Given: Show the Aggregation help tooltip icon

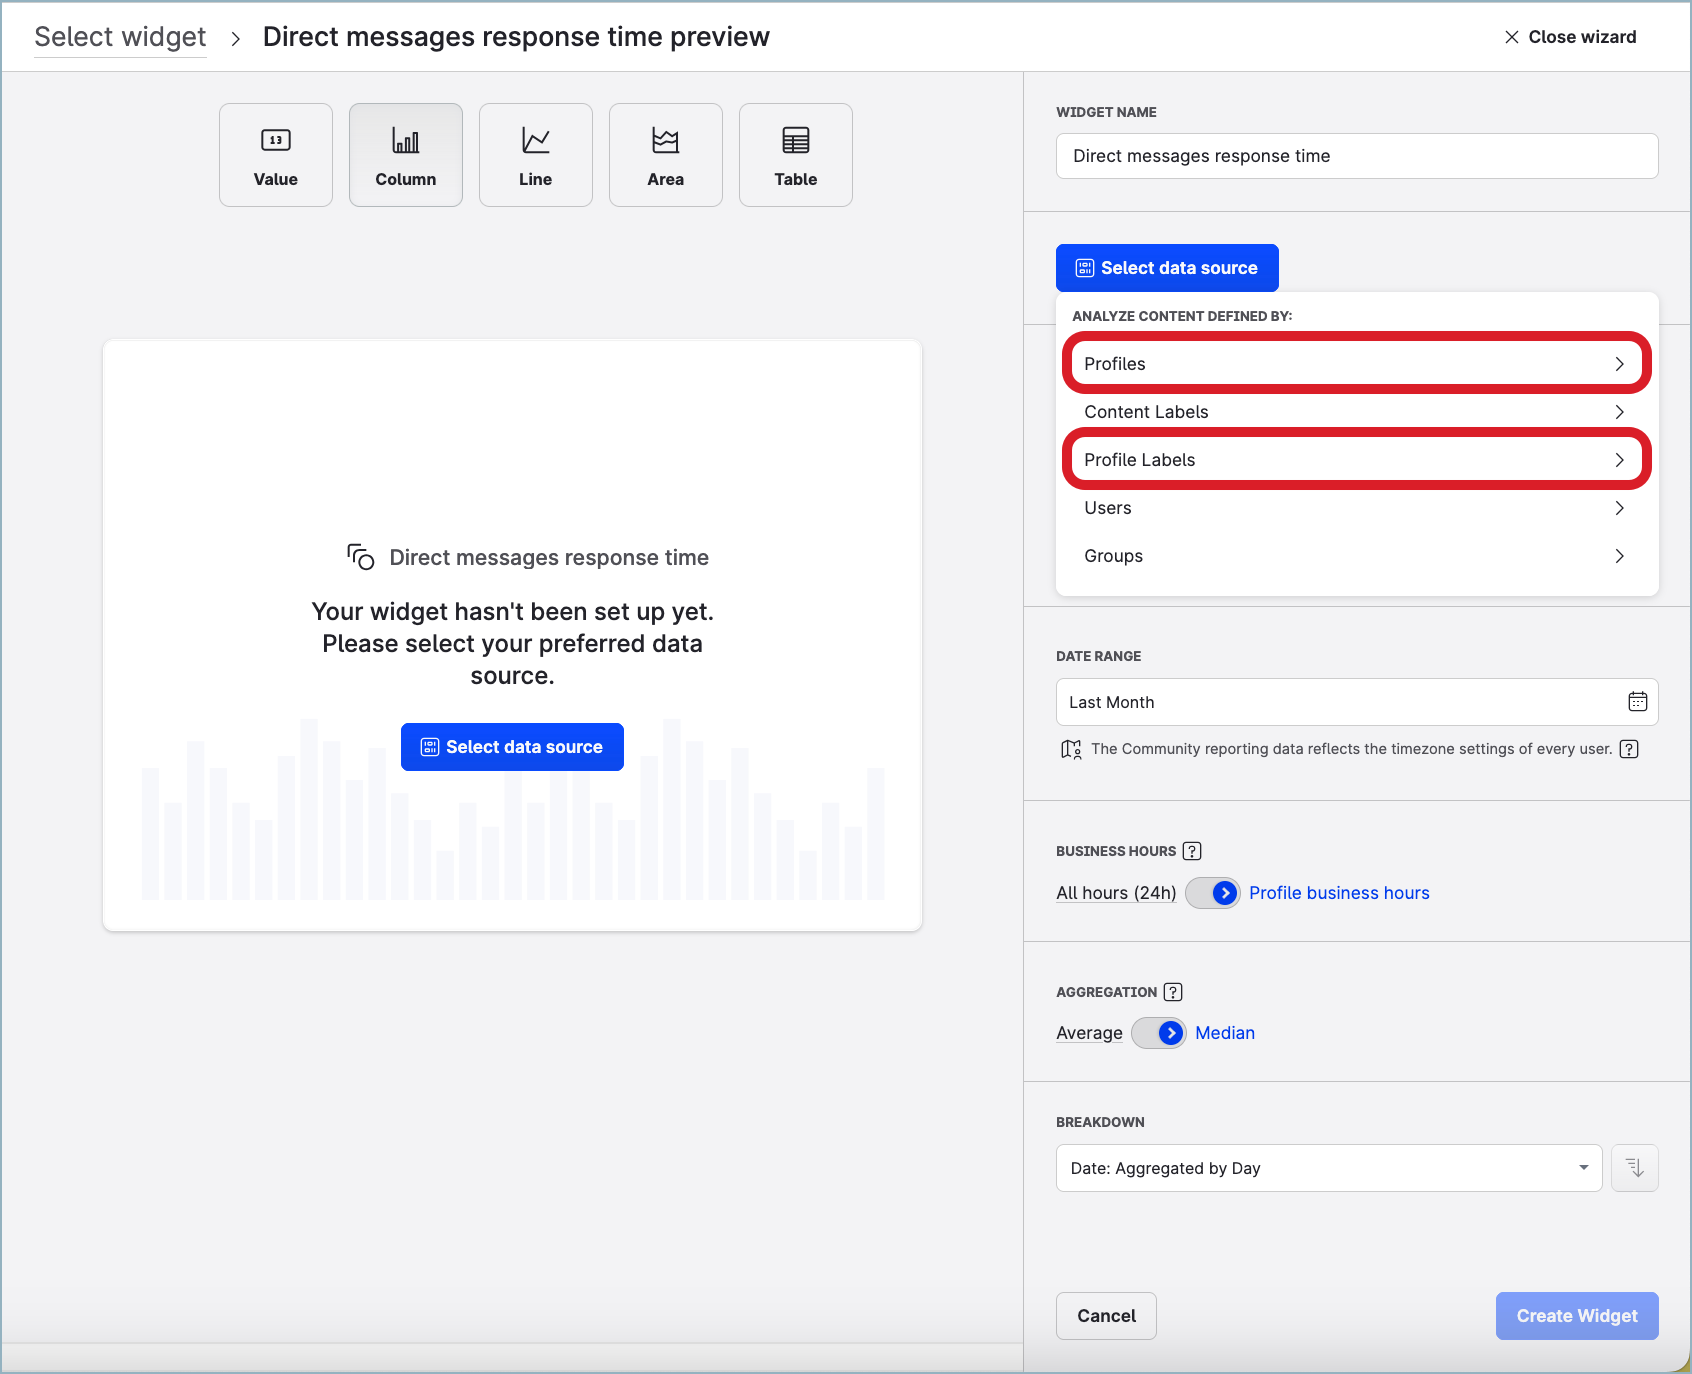Looking at the screenshot, I should 1173,992.
